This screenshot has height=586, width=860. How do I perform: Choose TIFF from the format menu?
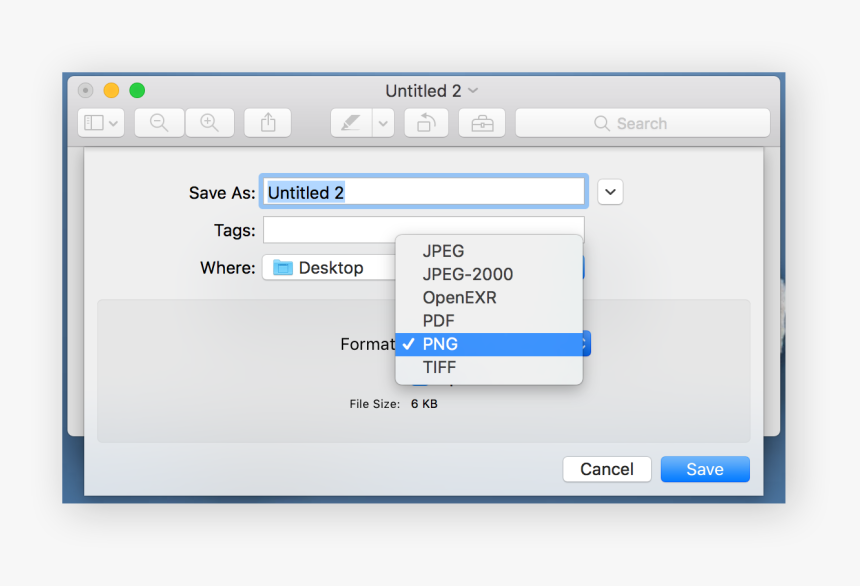click(439, 367)
